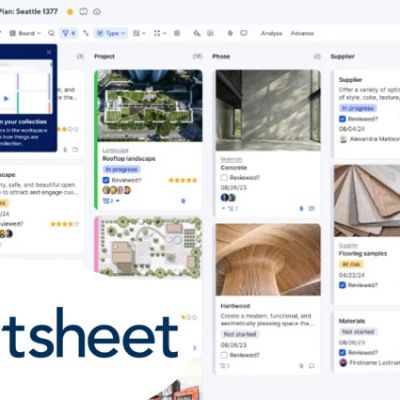
Task: Uncheck Reviewed? on the Supplier card
Action: [342, 119]
